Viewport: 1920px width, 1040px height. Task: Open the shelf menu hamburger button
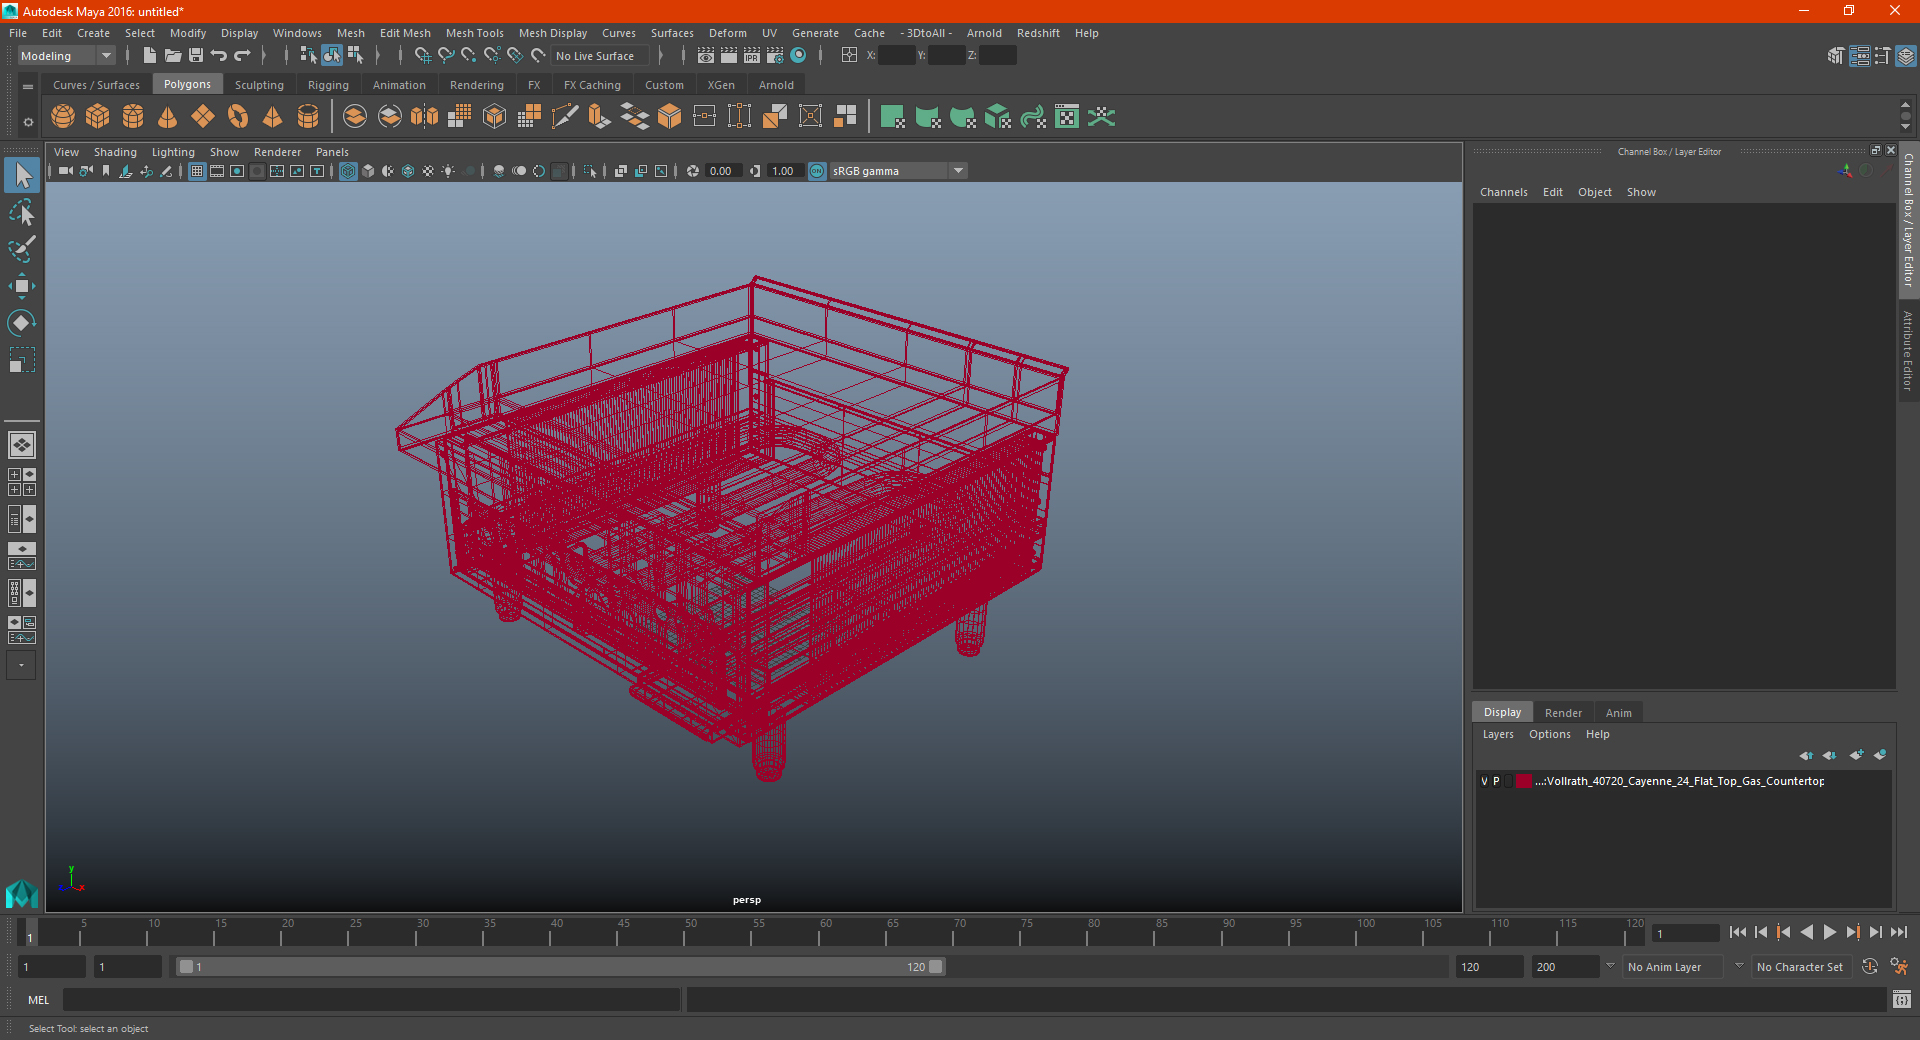[28, 87]
